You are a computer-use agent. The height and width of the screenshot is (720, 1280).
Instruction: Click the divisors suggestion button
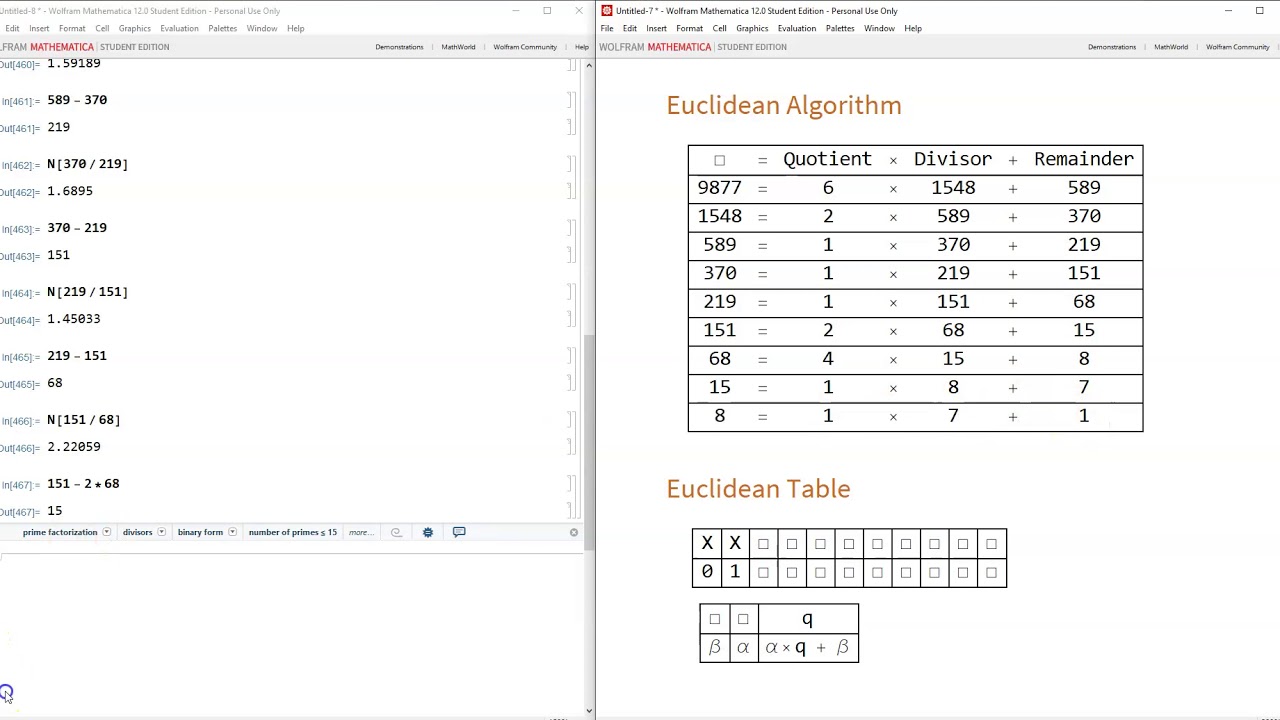click(138, 532)
